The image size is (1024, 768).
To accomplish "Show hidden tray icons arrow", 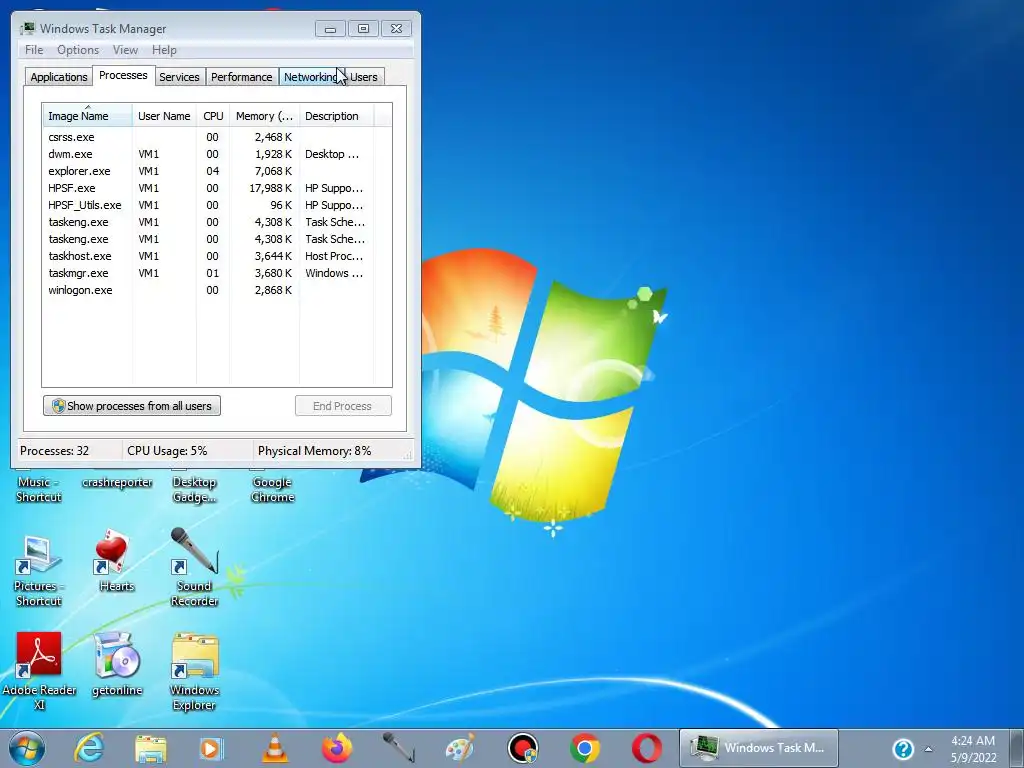I will coord(929,749).
